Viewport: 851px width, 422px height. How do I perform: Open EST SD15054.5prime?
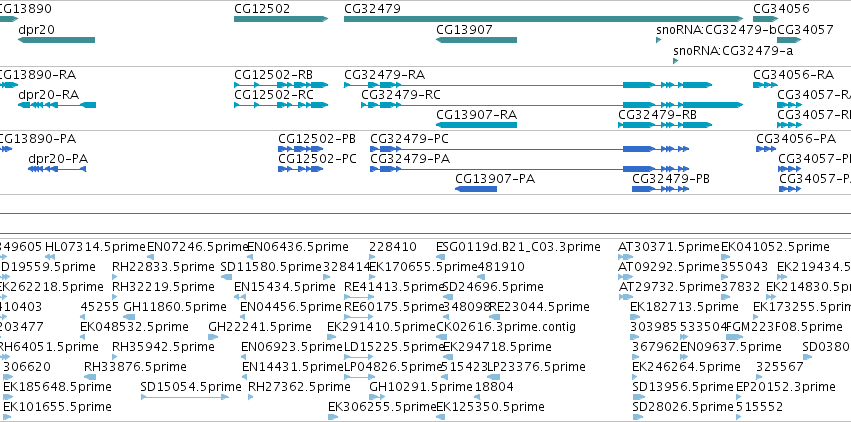(x=190, y=386)
